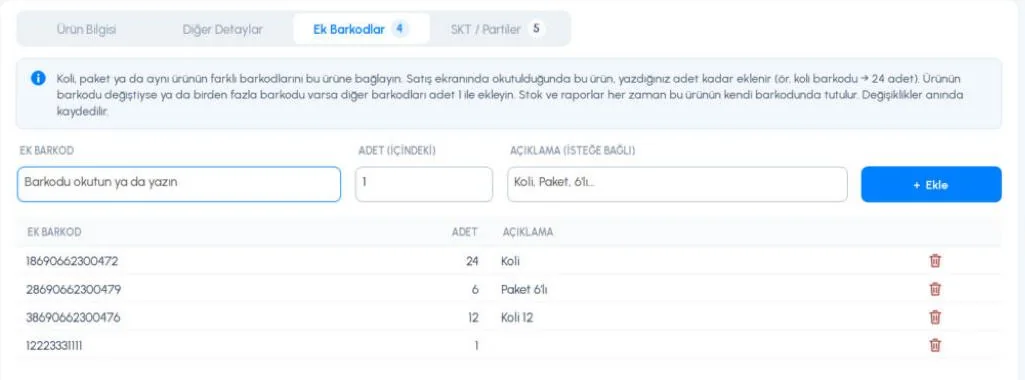
Task: Click the ADET table column header
Action: point(465,232)
